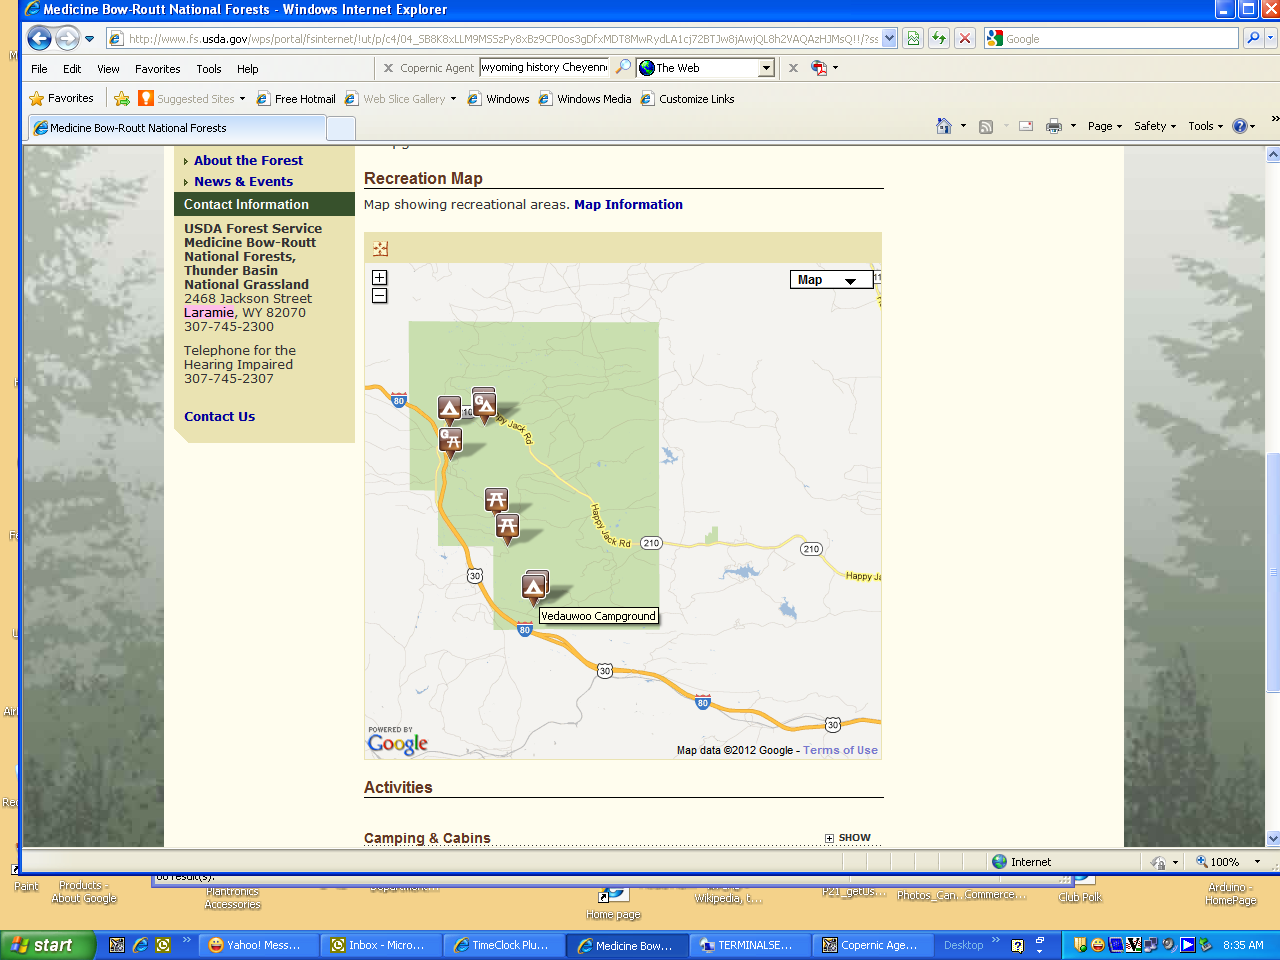This screenshot has height=960, width=1280.
Task: Open the Favorites star button
Action: pos(61,98)
